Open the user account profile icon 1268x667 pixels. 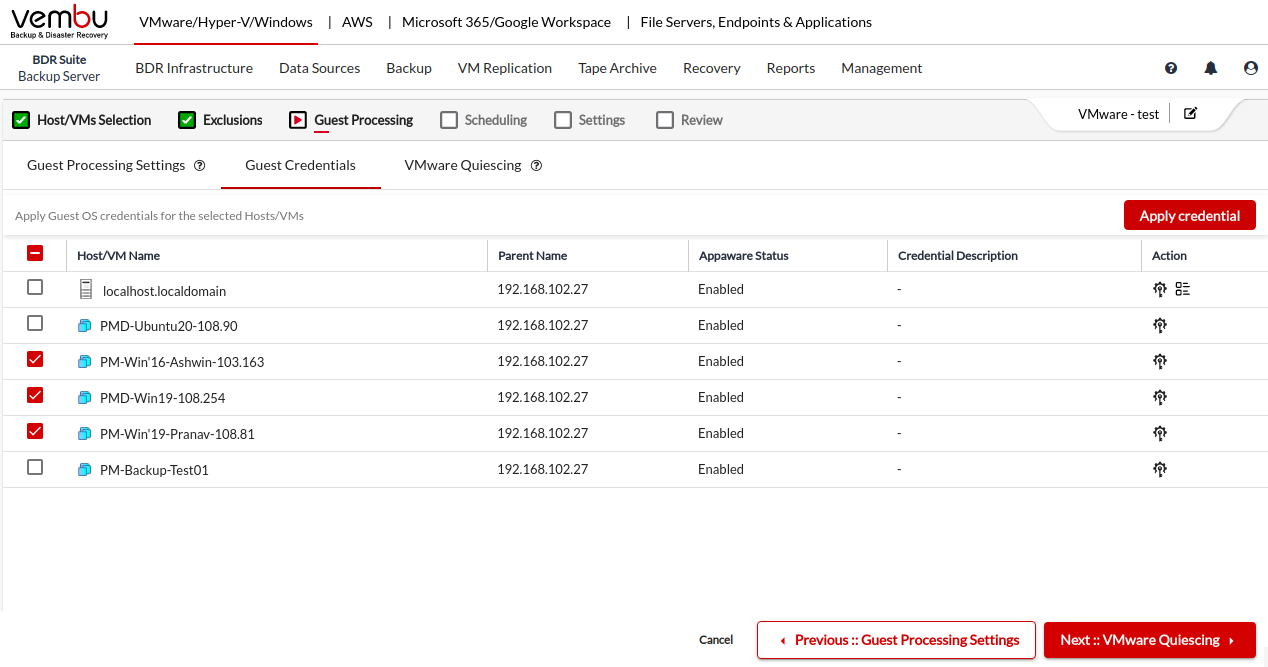[x=1250, y=68]
